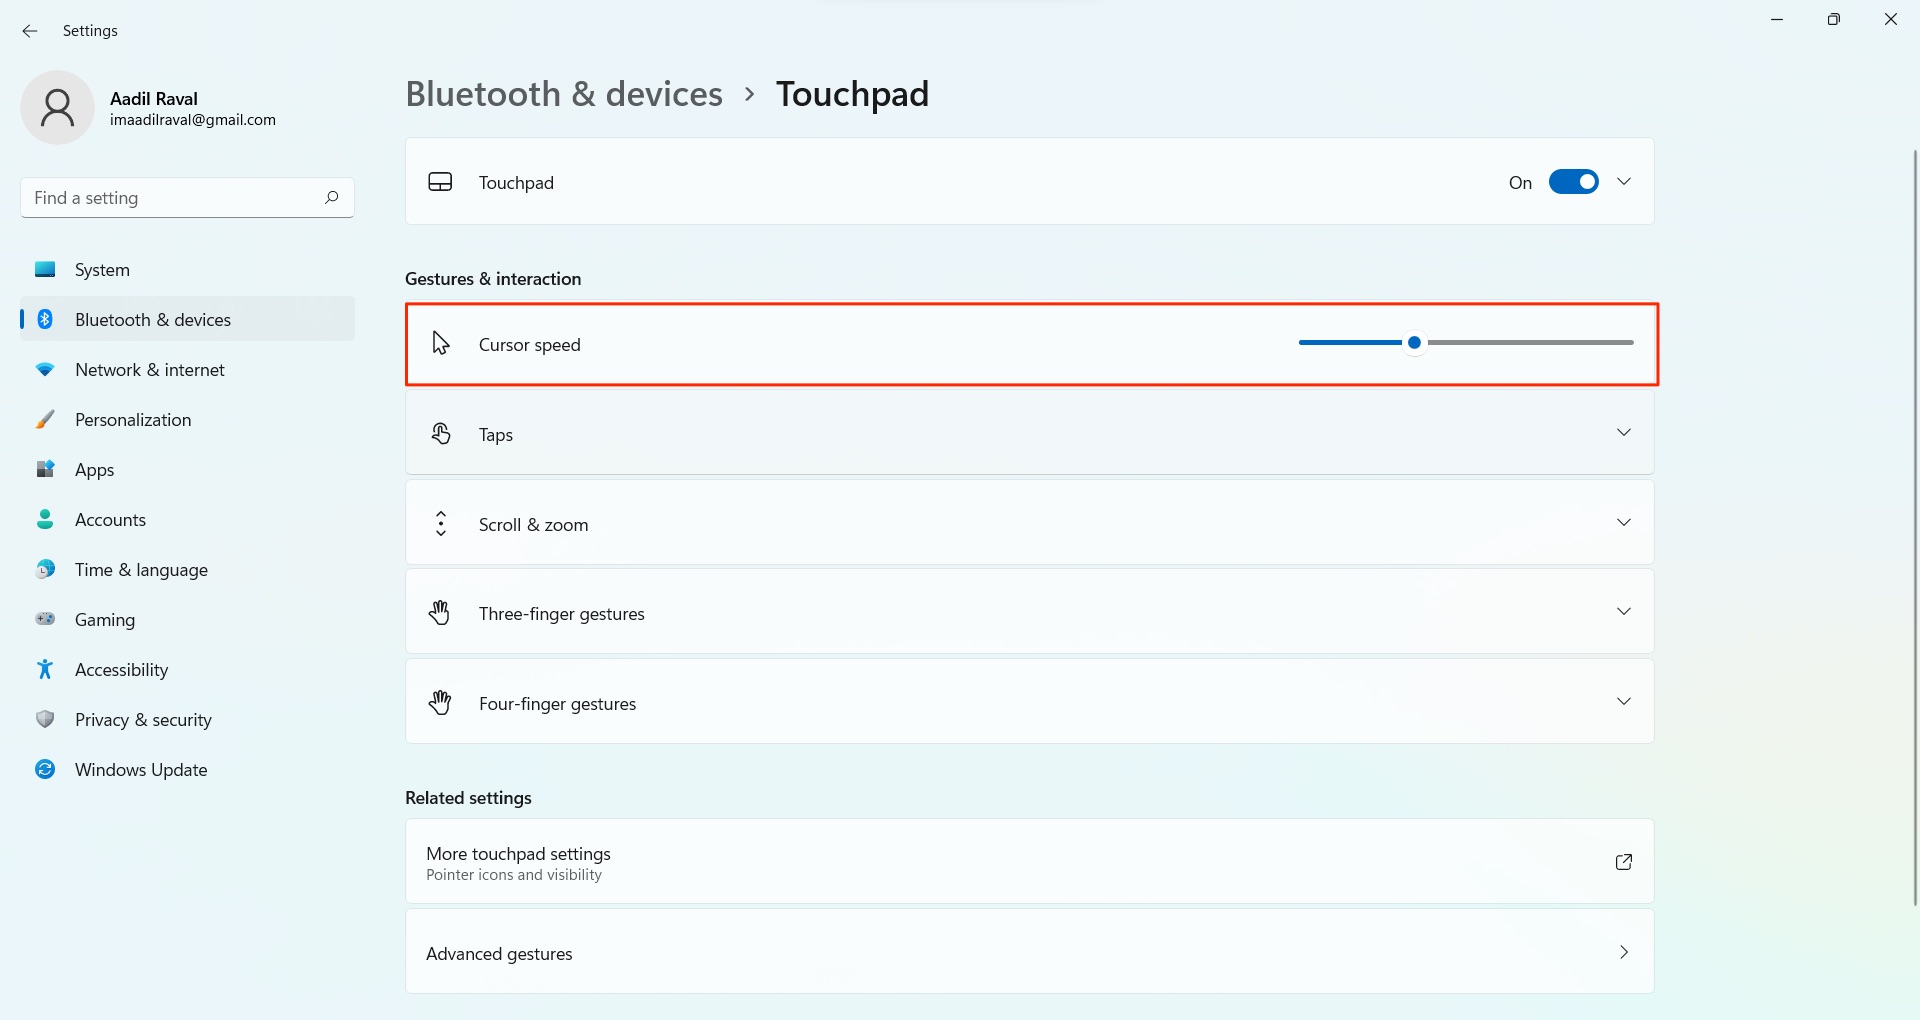
Task: Expand the Scroll & zoom section
Action: [1624, 523]
